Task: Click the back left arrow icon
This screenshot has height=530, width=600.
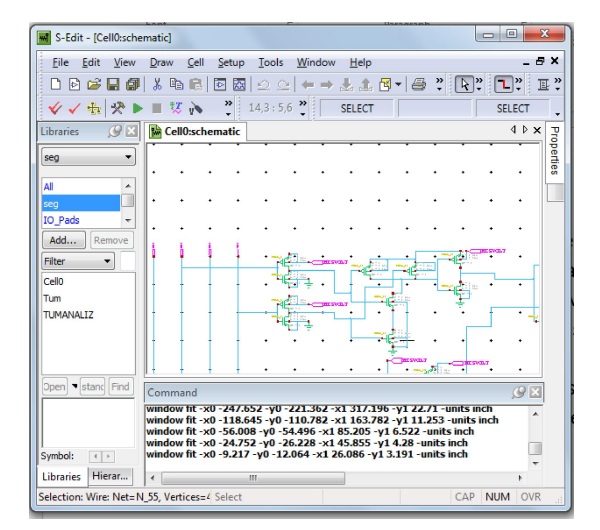Action: pos(307,85)
